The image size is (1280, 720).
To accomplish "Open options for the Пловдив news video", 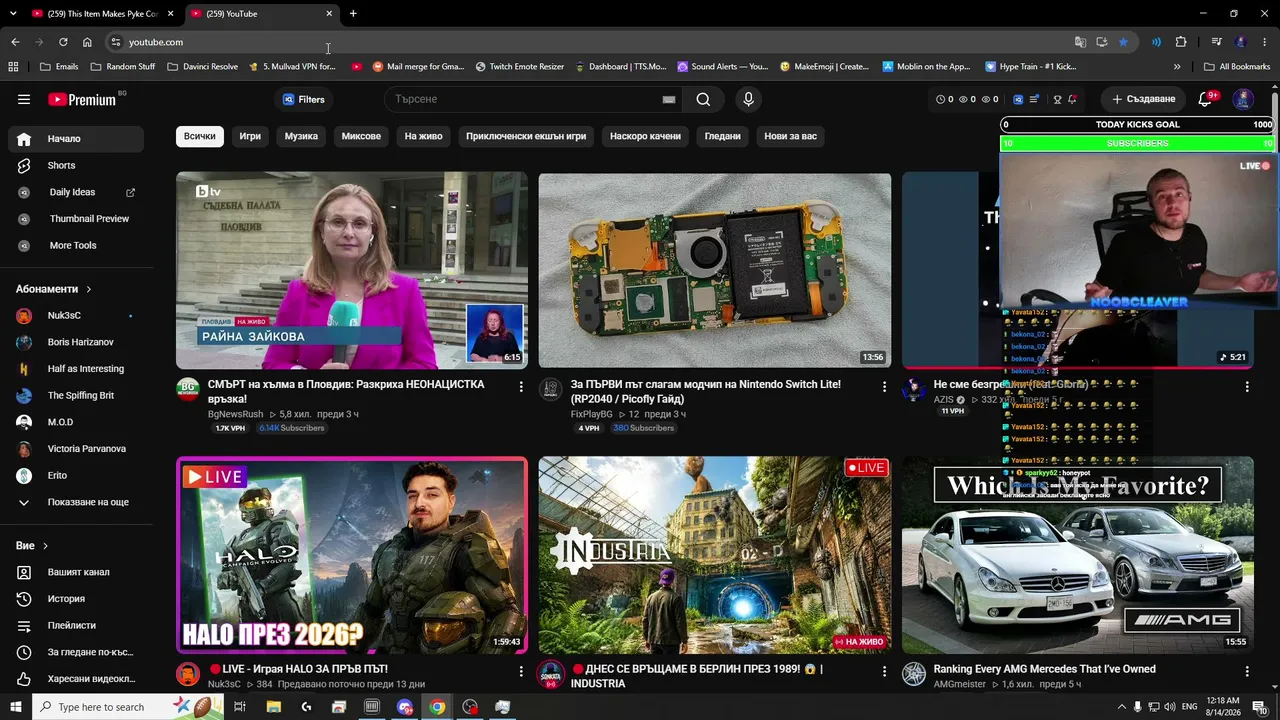I will pos(521,386).
